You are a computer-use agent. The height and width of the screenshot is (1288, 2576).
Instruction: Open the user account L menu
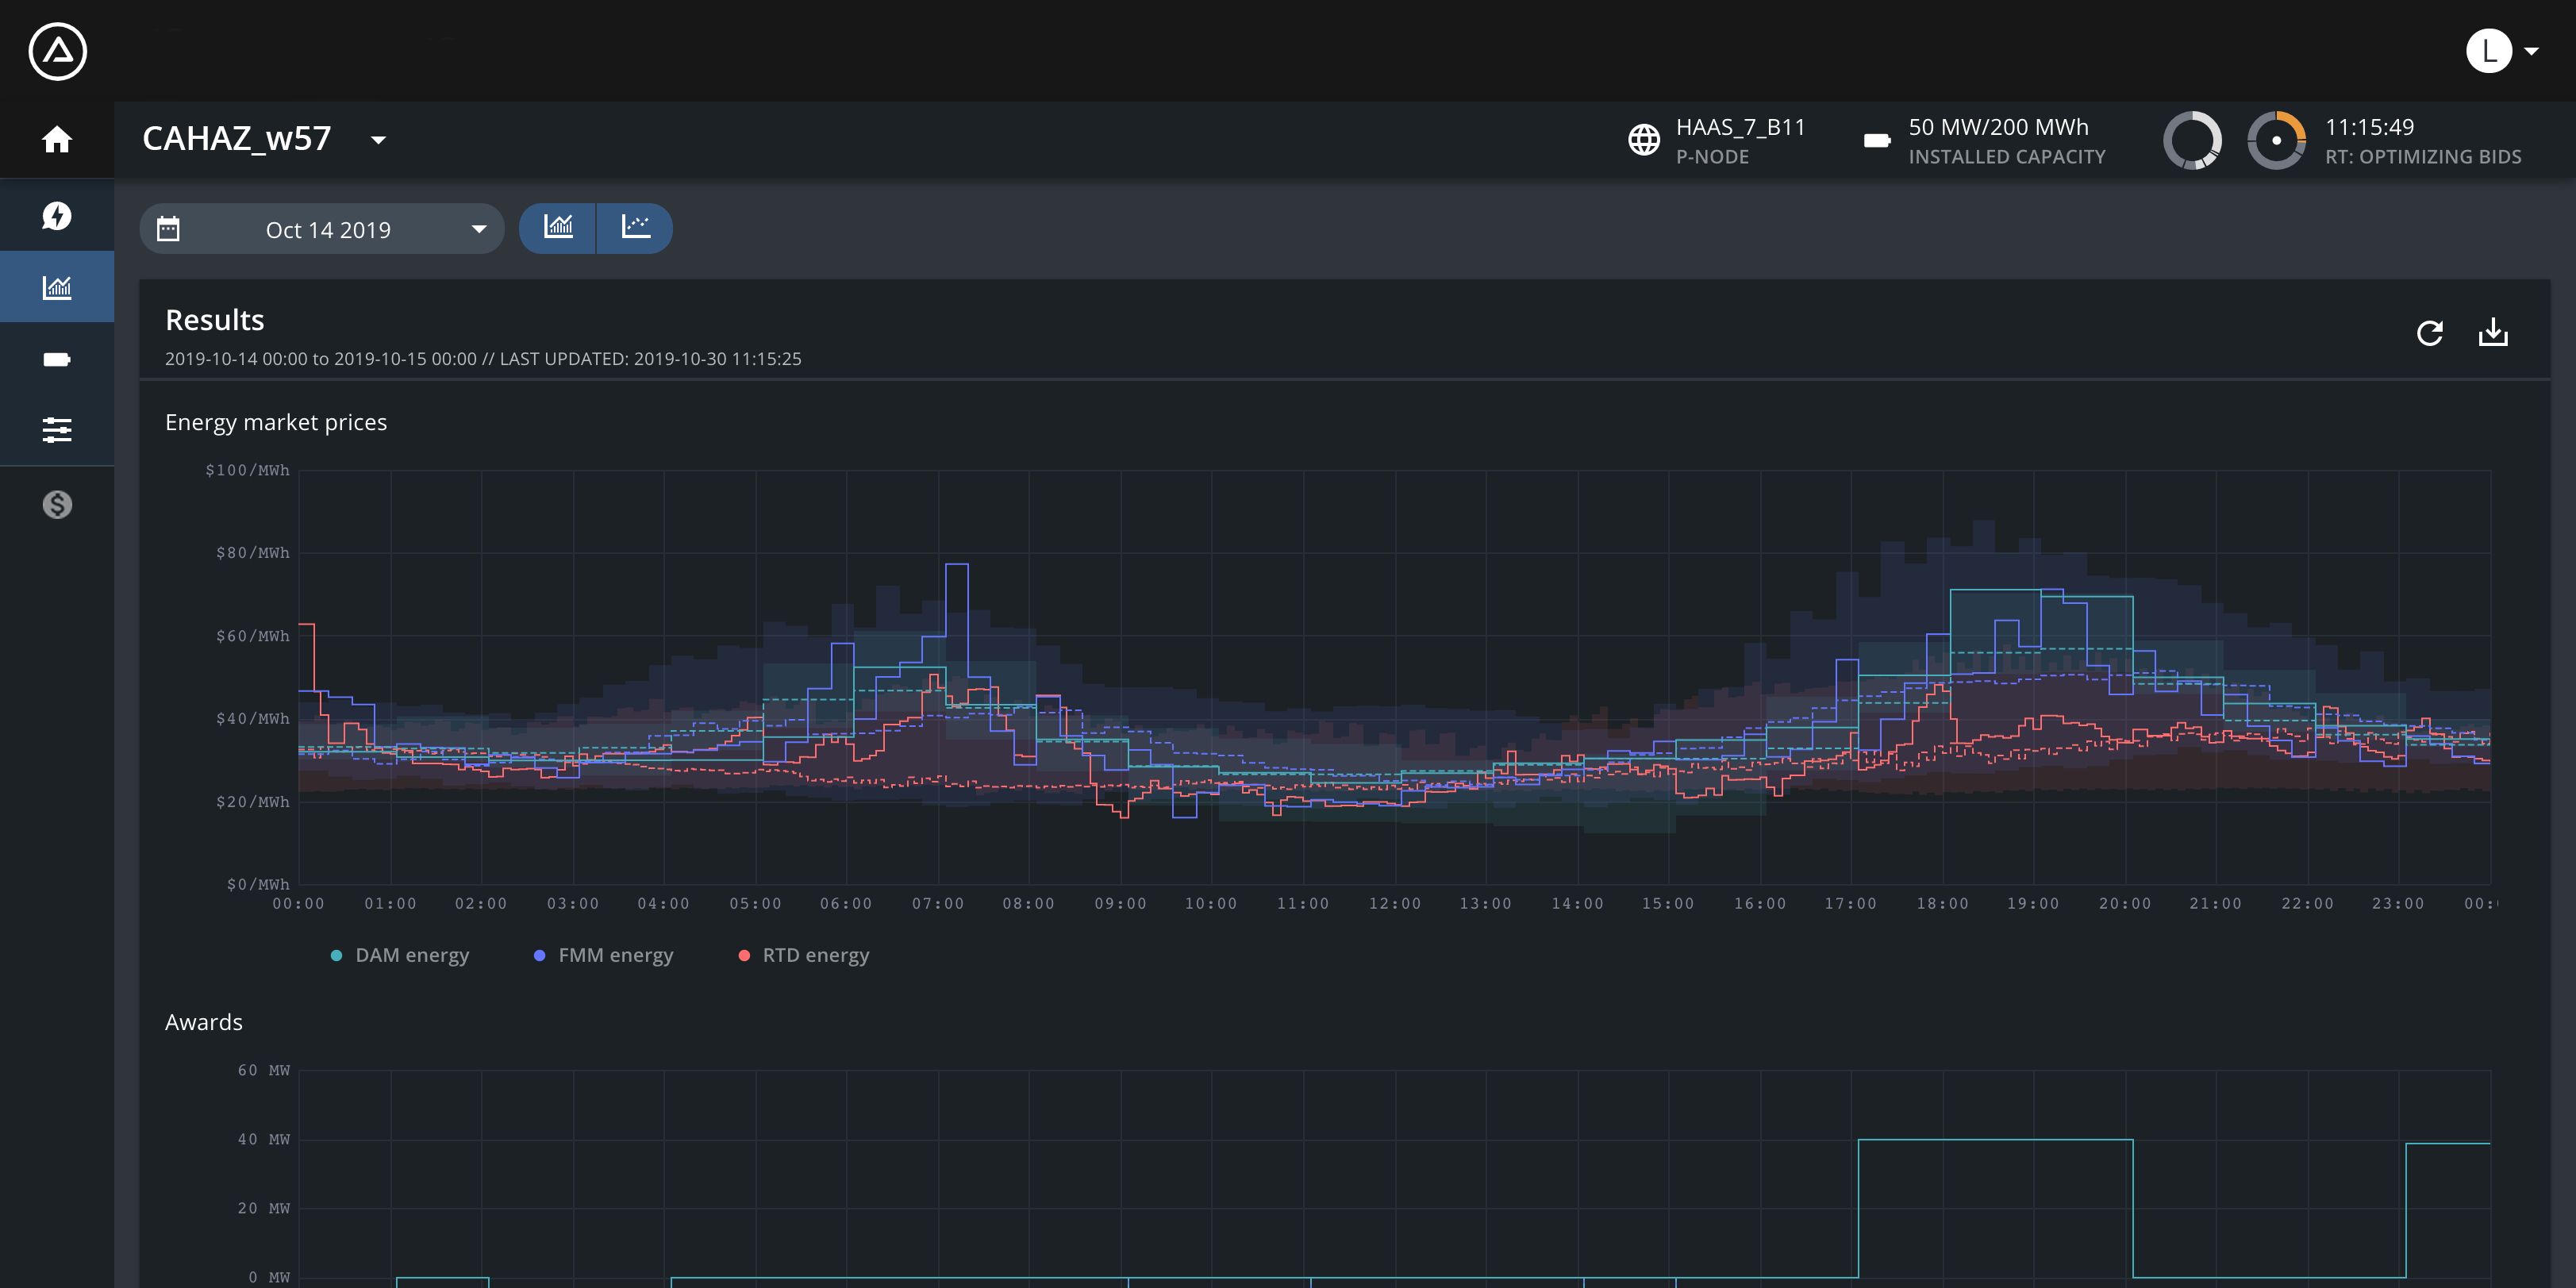[x=2502, y=51]
